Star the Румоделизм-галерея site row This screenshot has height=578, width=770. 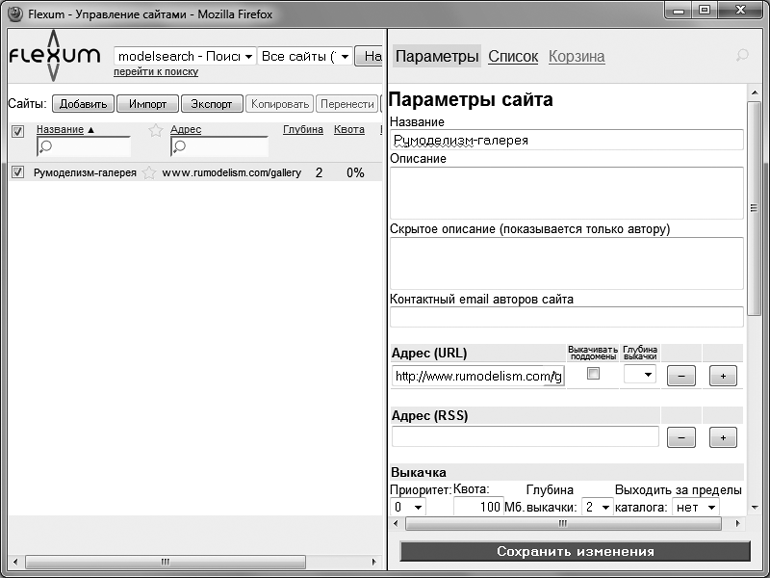[149, 173]
